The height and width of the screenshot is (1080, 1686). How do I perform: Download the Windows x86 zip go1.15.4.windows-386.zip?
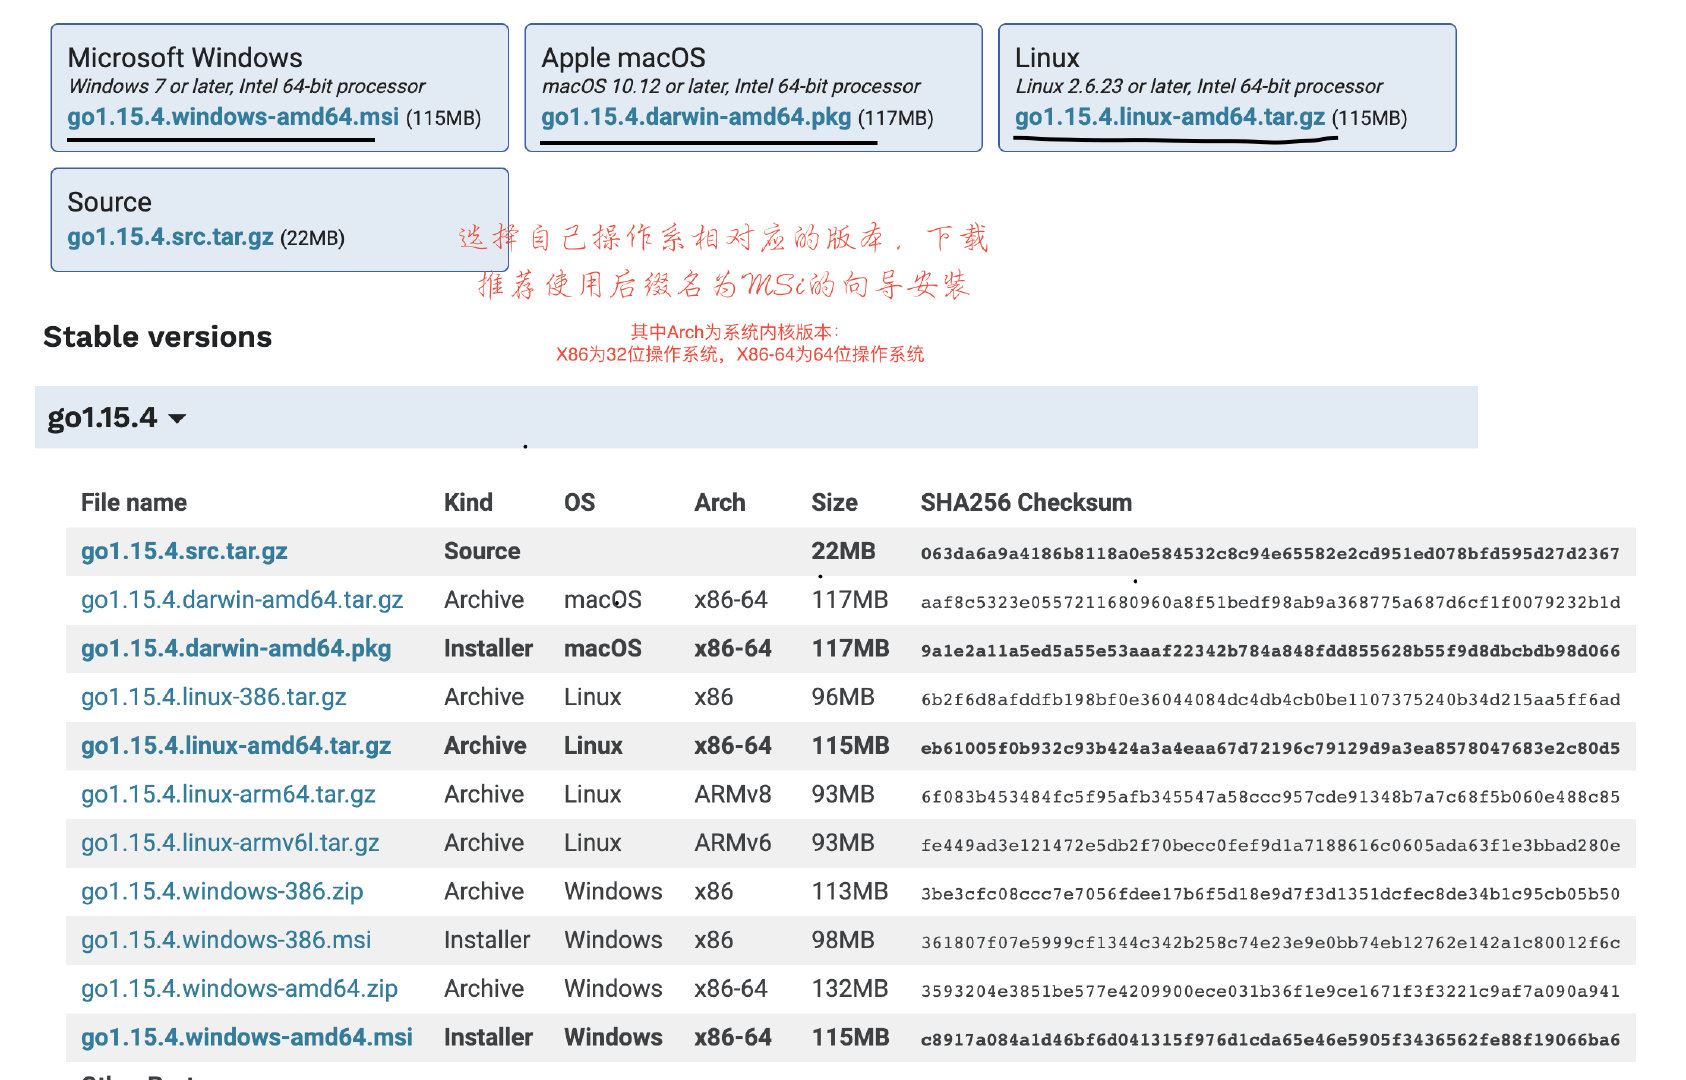tap(222, 891)
